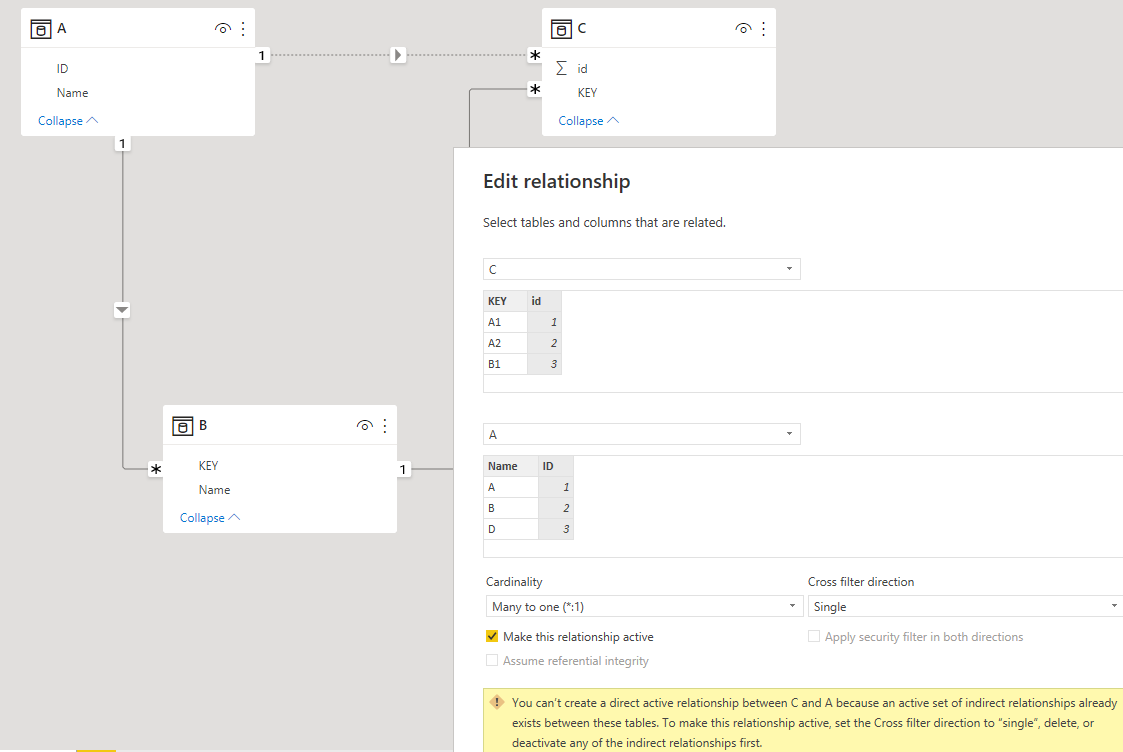Click table B's table icon

183,425
